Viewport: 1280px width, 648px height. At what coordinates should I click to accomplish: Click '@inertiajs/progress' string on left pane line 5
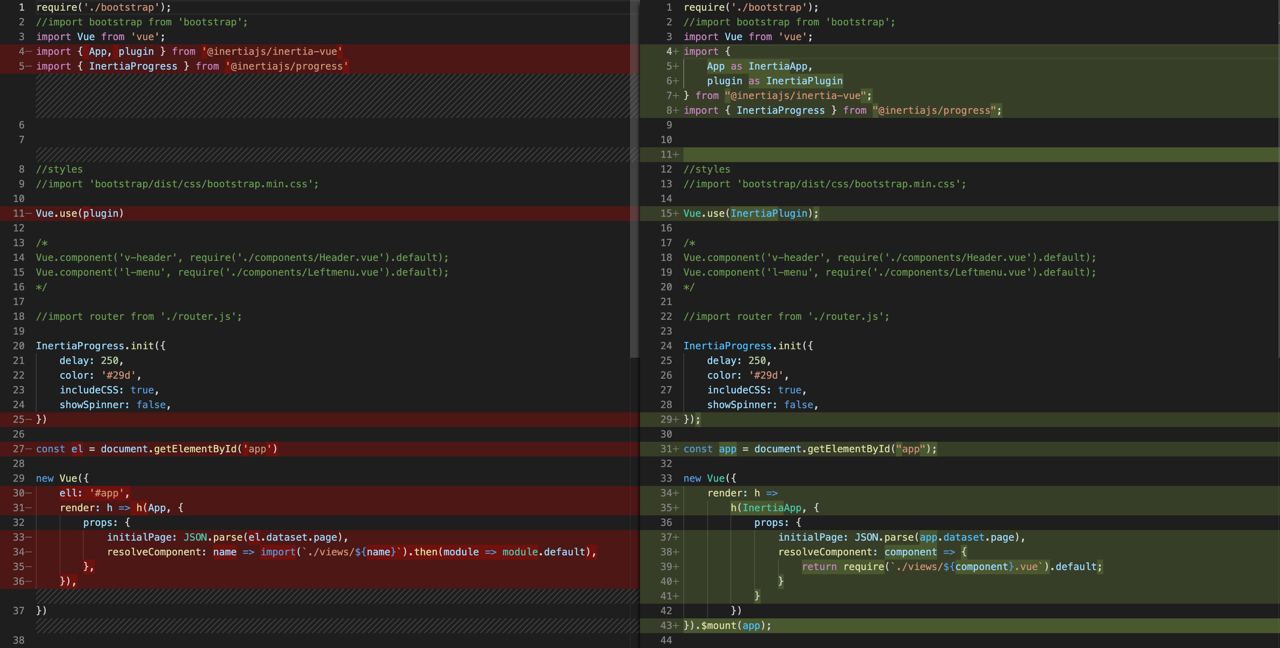click(287, 66)
